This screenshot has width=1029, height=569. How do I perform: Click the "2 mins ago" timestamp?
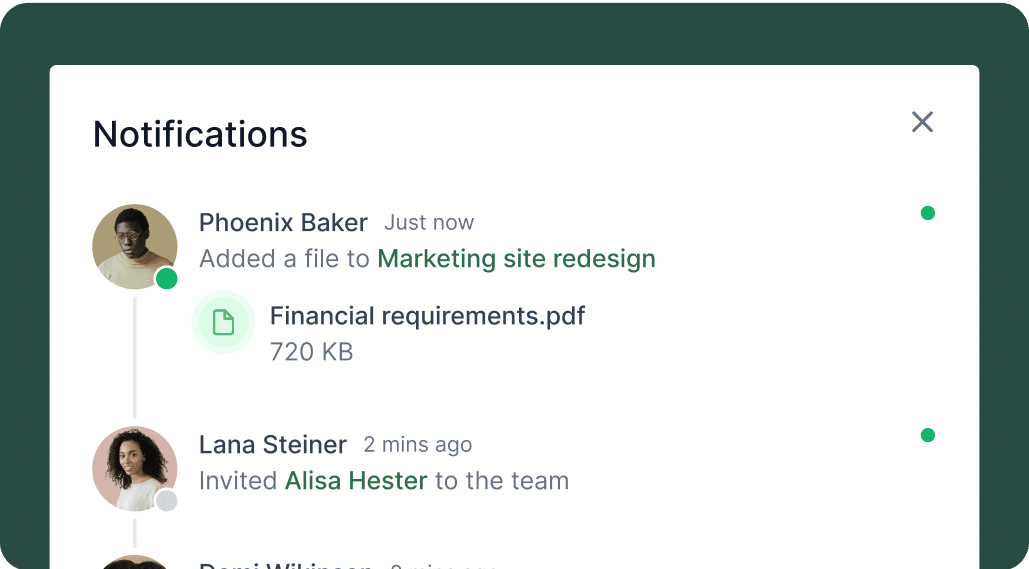pos(417,445)
